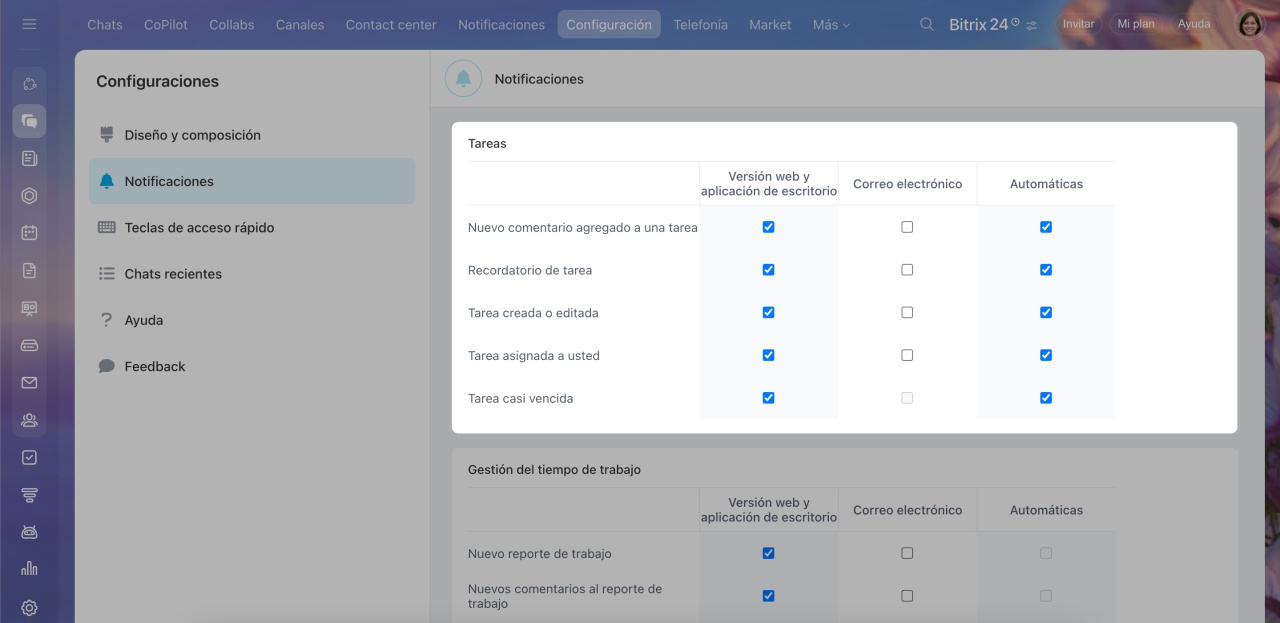Open Ayuda in the Configuraciones sidebar

point(252,320)
